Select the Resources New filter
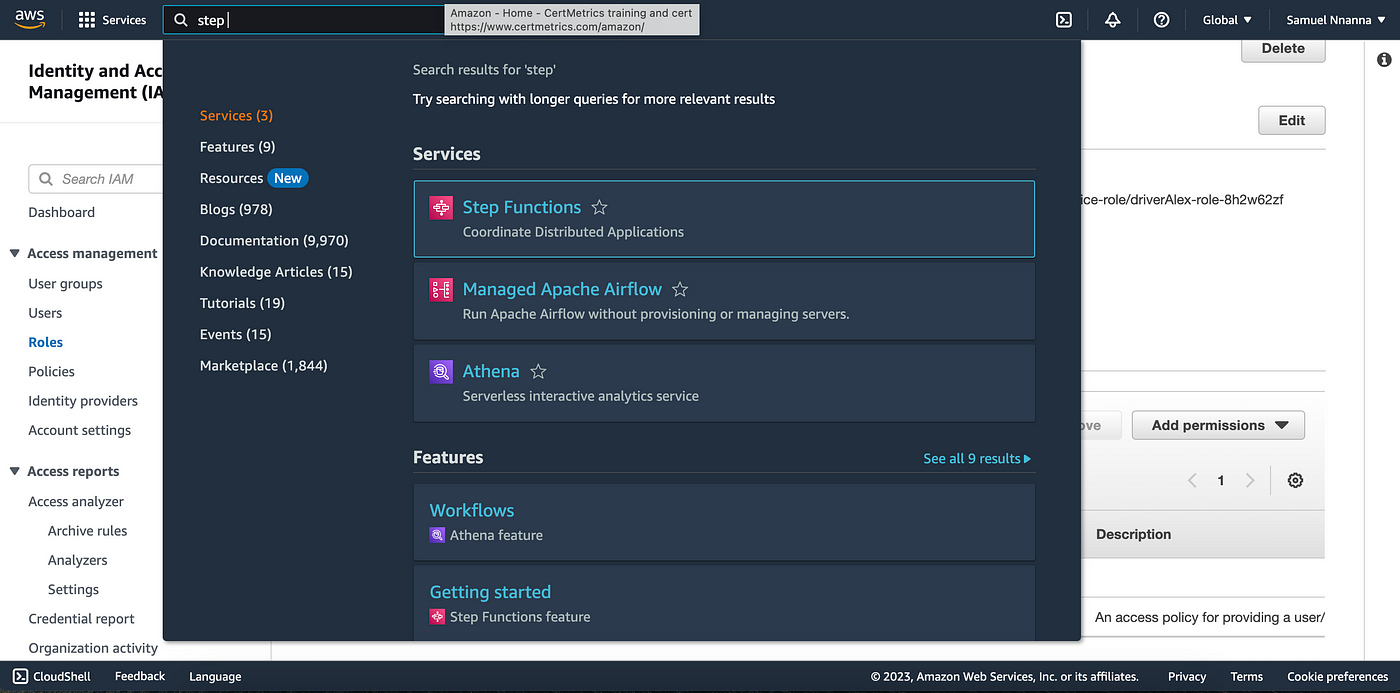The height and width of the screenshot is (693, 1400). click(x=254, y=178)
